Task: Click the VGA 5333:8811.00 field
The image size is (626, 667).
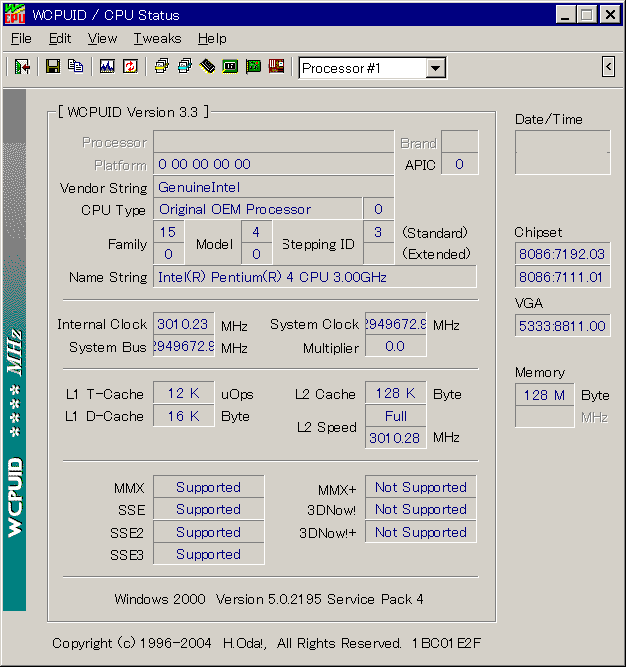Action: click(x=562, y=326)
